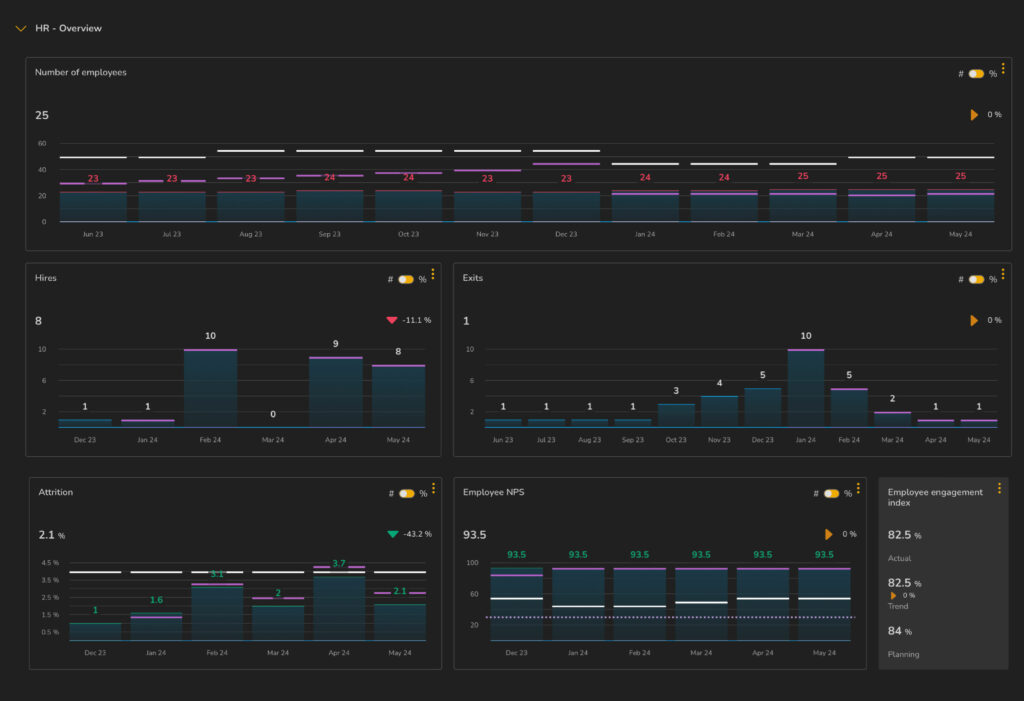Open the Exits card options menu
Image resolution: width=1024 pixels, height=701 pixels.
(x=1003, y=276)
